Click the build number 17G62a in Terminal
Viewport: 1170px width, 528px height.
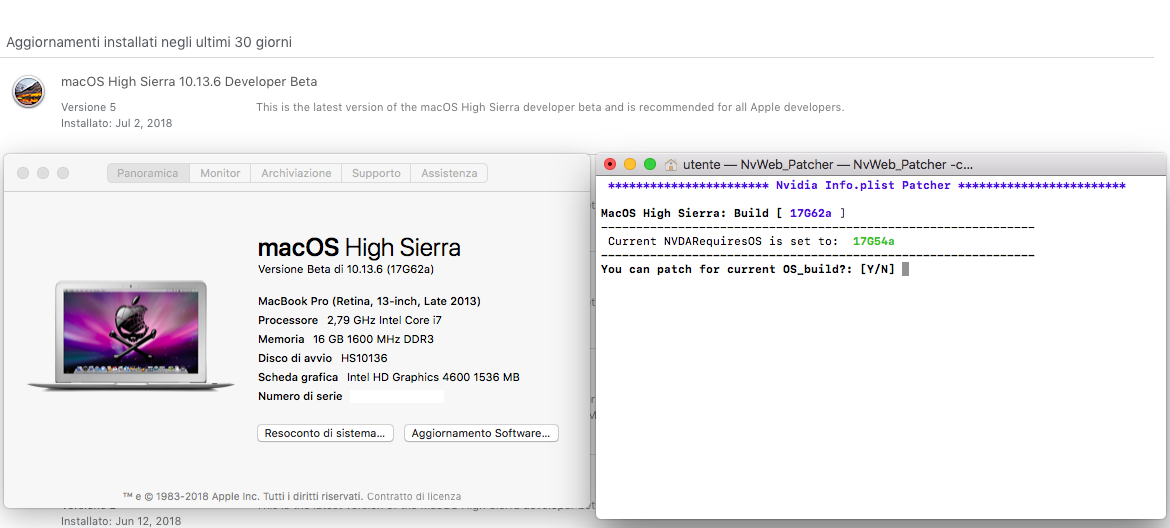pos(810,213)
